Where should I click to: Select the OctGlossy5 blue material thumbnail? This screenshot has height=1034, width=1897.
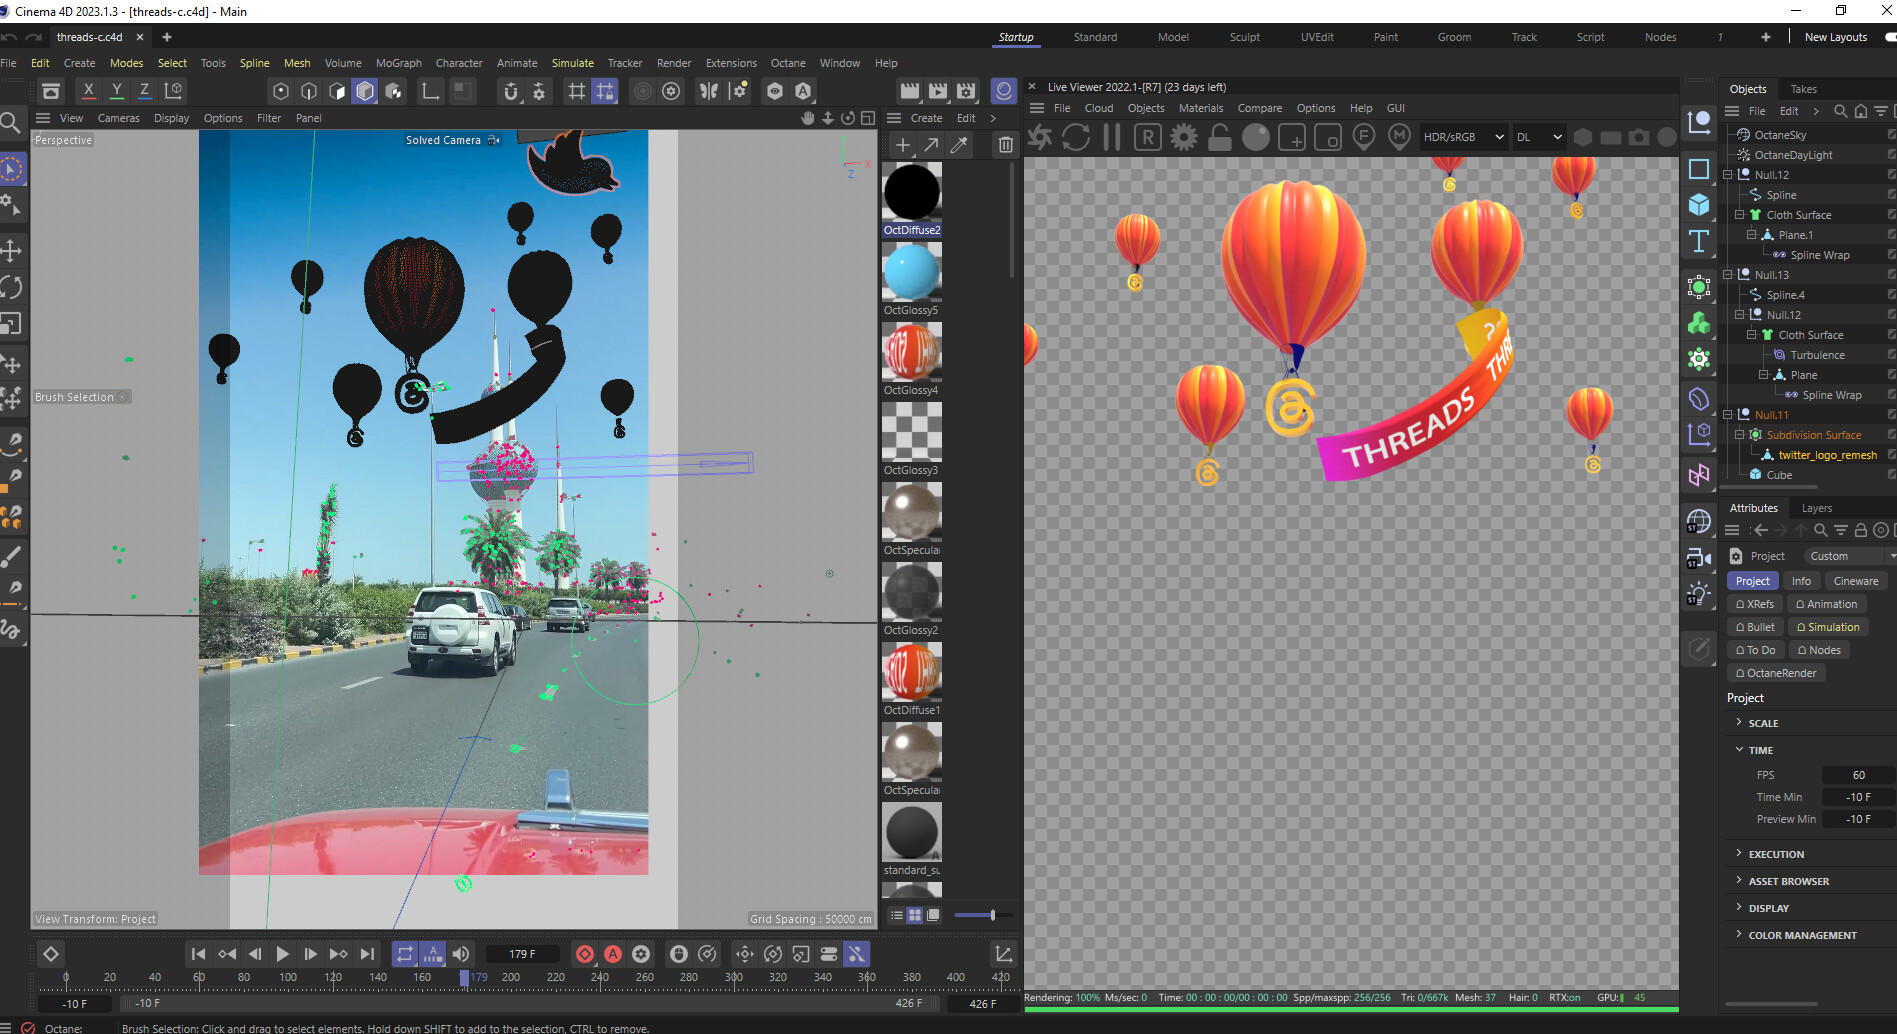point(911,272)
